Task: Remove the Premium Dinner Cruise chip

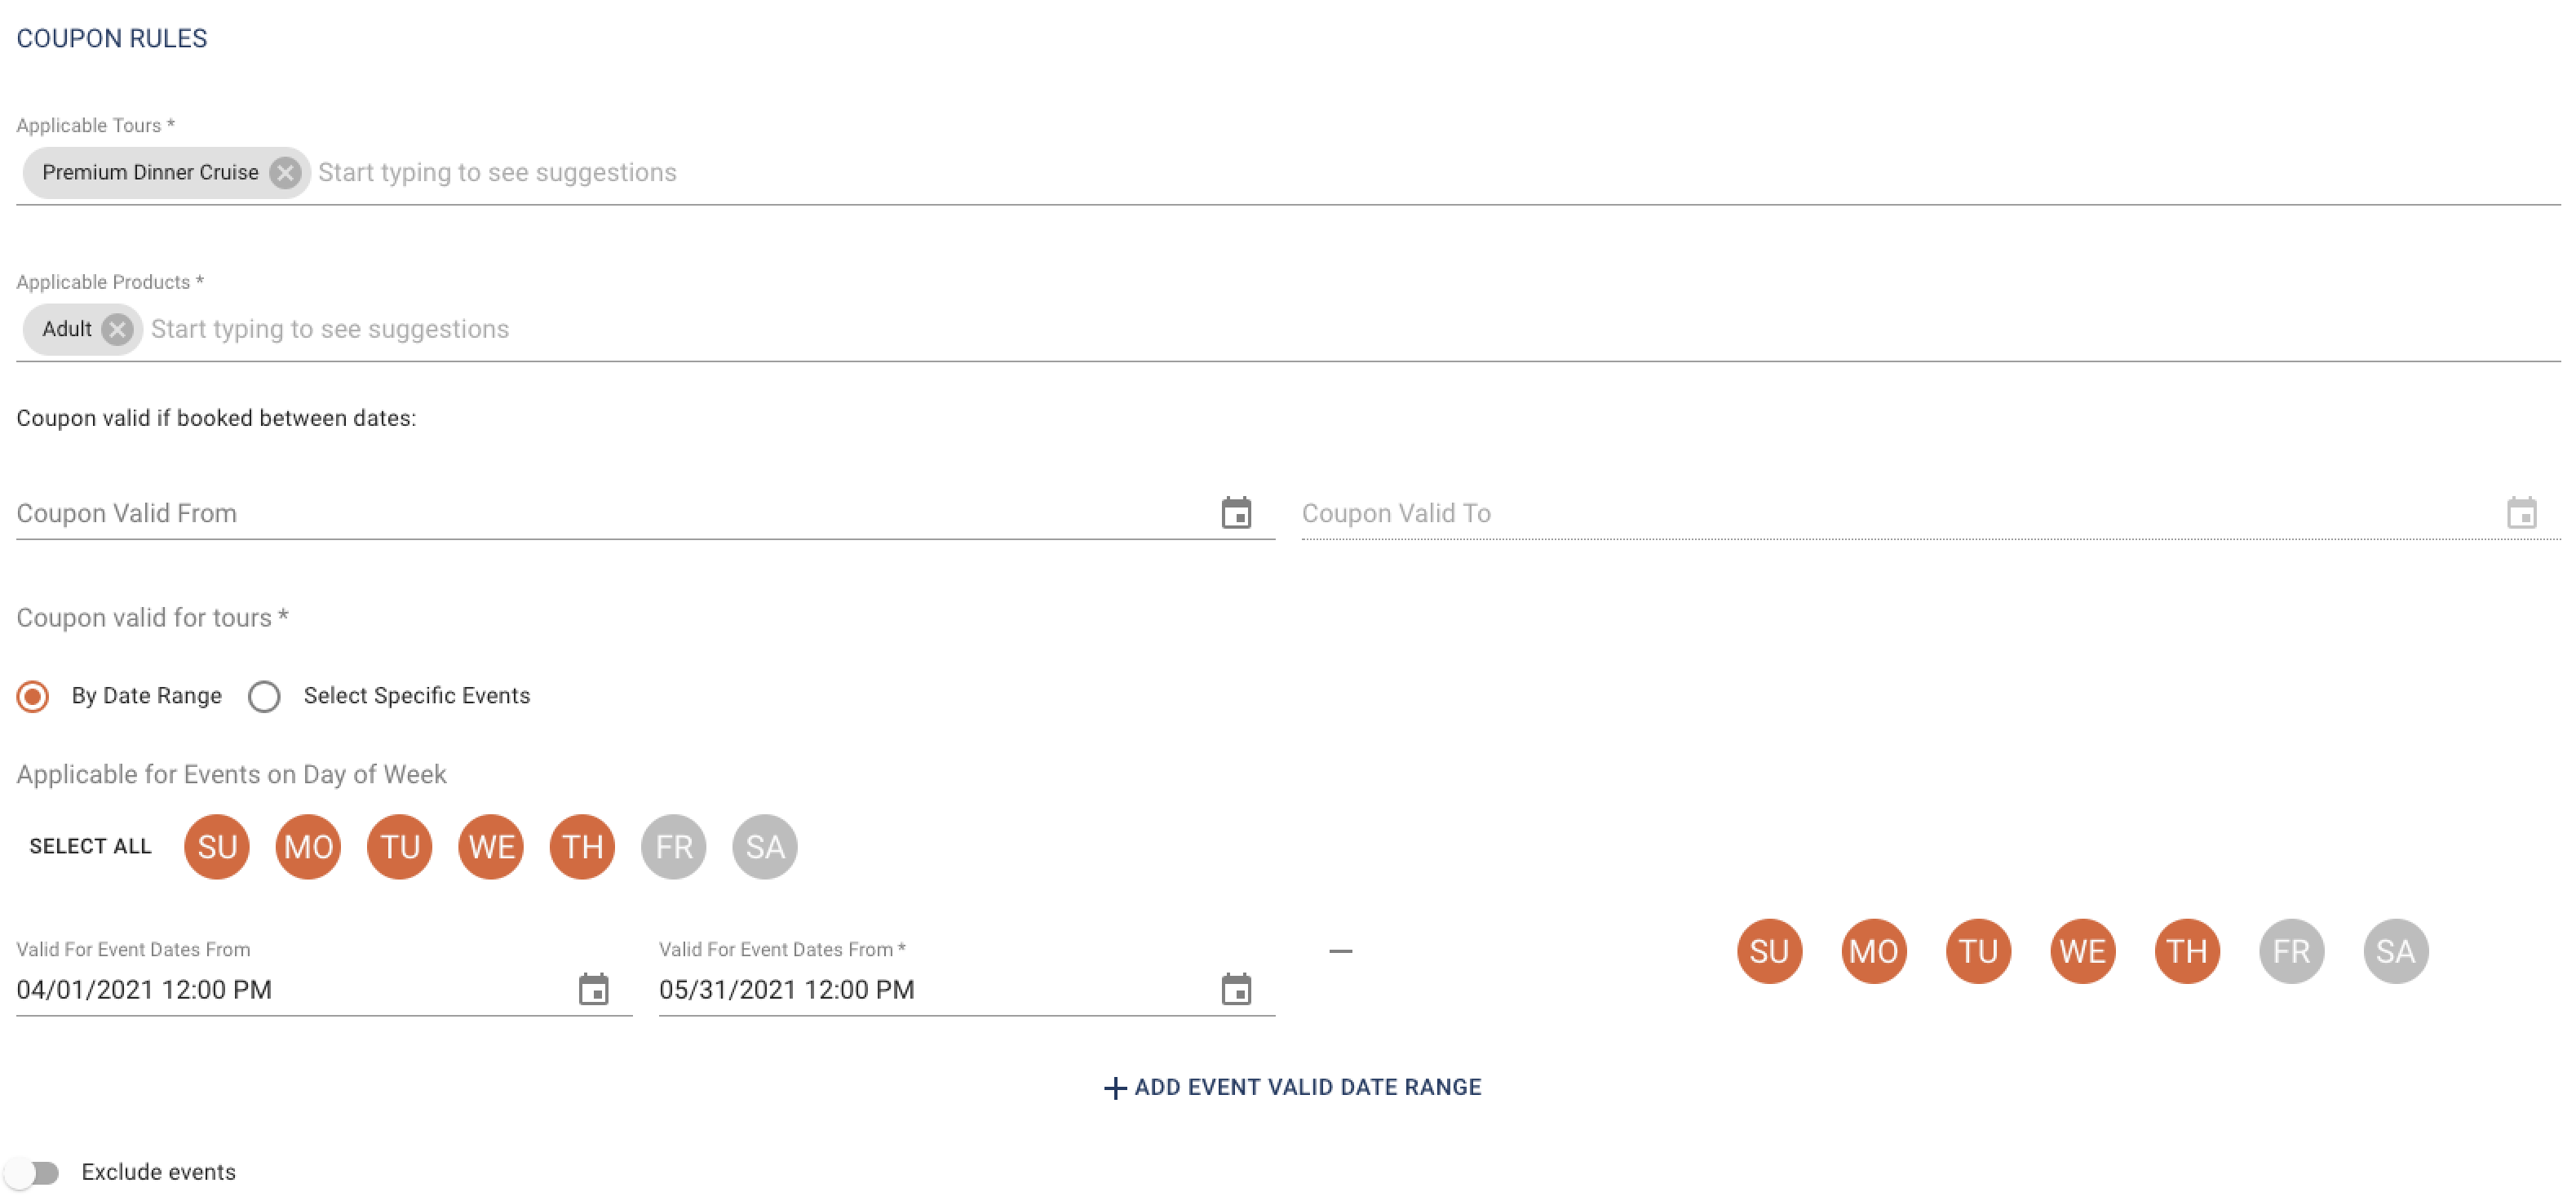Action: (x=285, y=173)
